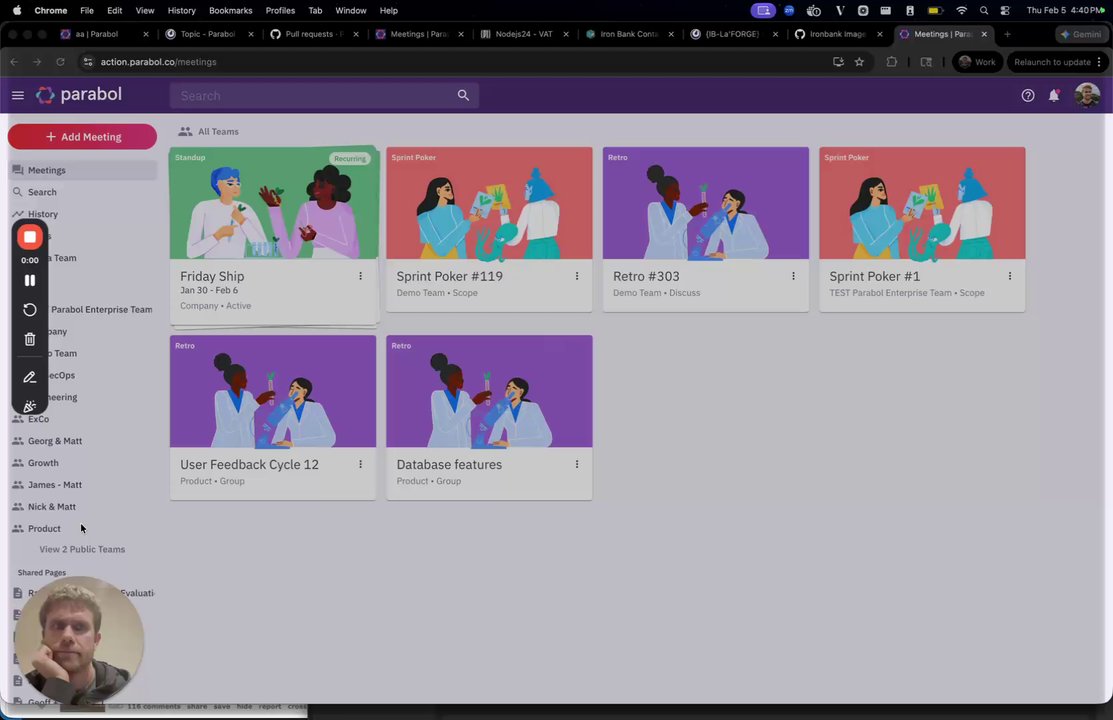The height and width of the screenshot is (720, 1113).
Task: Open options menu for Database features
Action: pyautogui.click(x=576, y=464)
